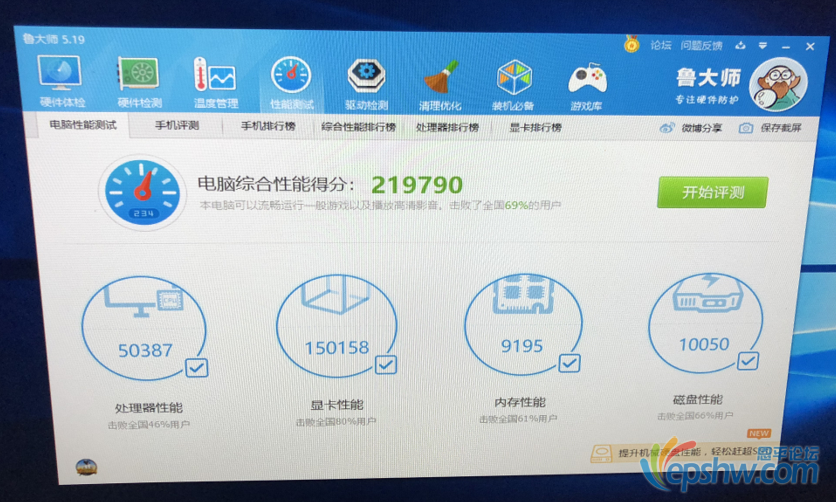Viewport: 836px width, 502px height.
Task: Switch to the 显卡排行榜 tab
Action: [535, 127]
